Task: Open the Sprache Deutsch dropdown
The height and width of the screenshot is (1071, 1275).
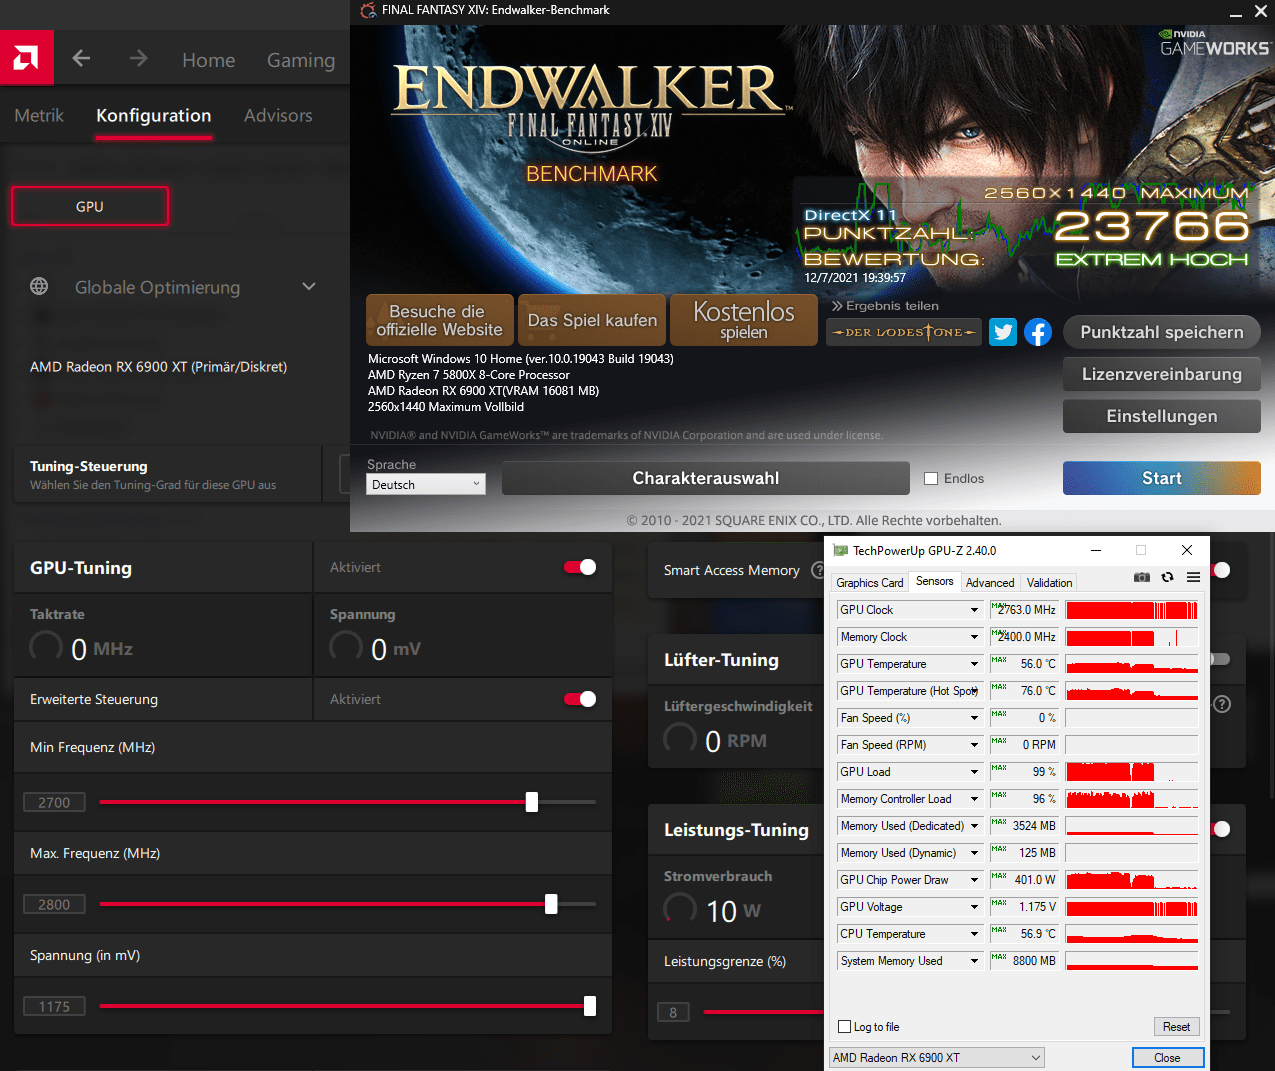Action: click(425, 484)
